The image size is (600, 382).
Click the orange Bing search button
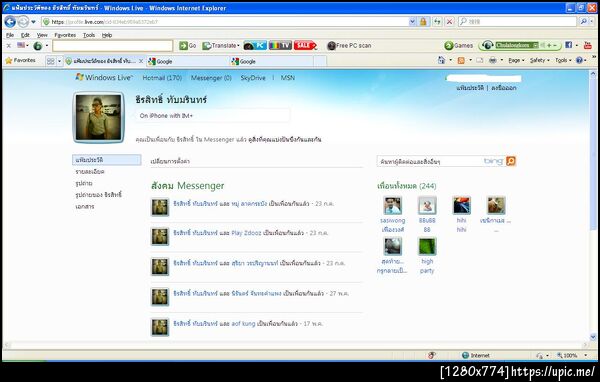pos(511,161)
